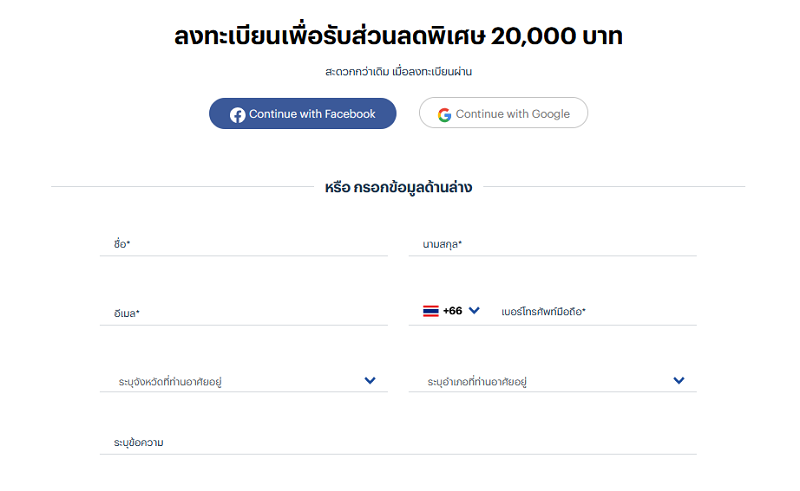Click the สะดวกกว่าเดิม เมื่อลงทะเบียนผ่าน subtitle text
The image size is (800, 491).
tap(398, 72)
